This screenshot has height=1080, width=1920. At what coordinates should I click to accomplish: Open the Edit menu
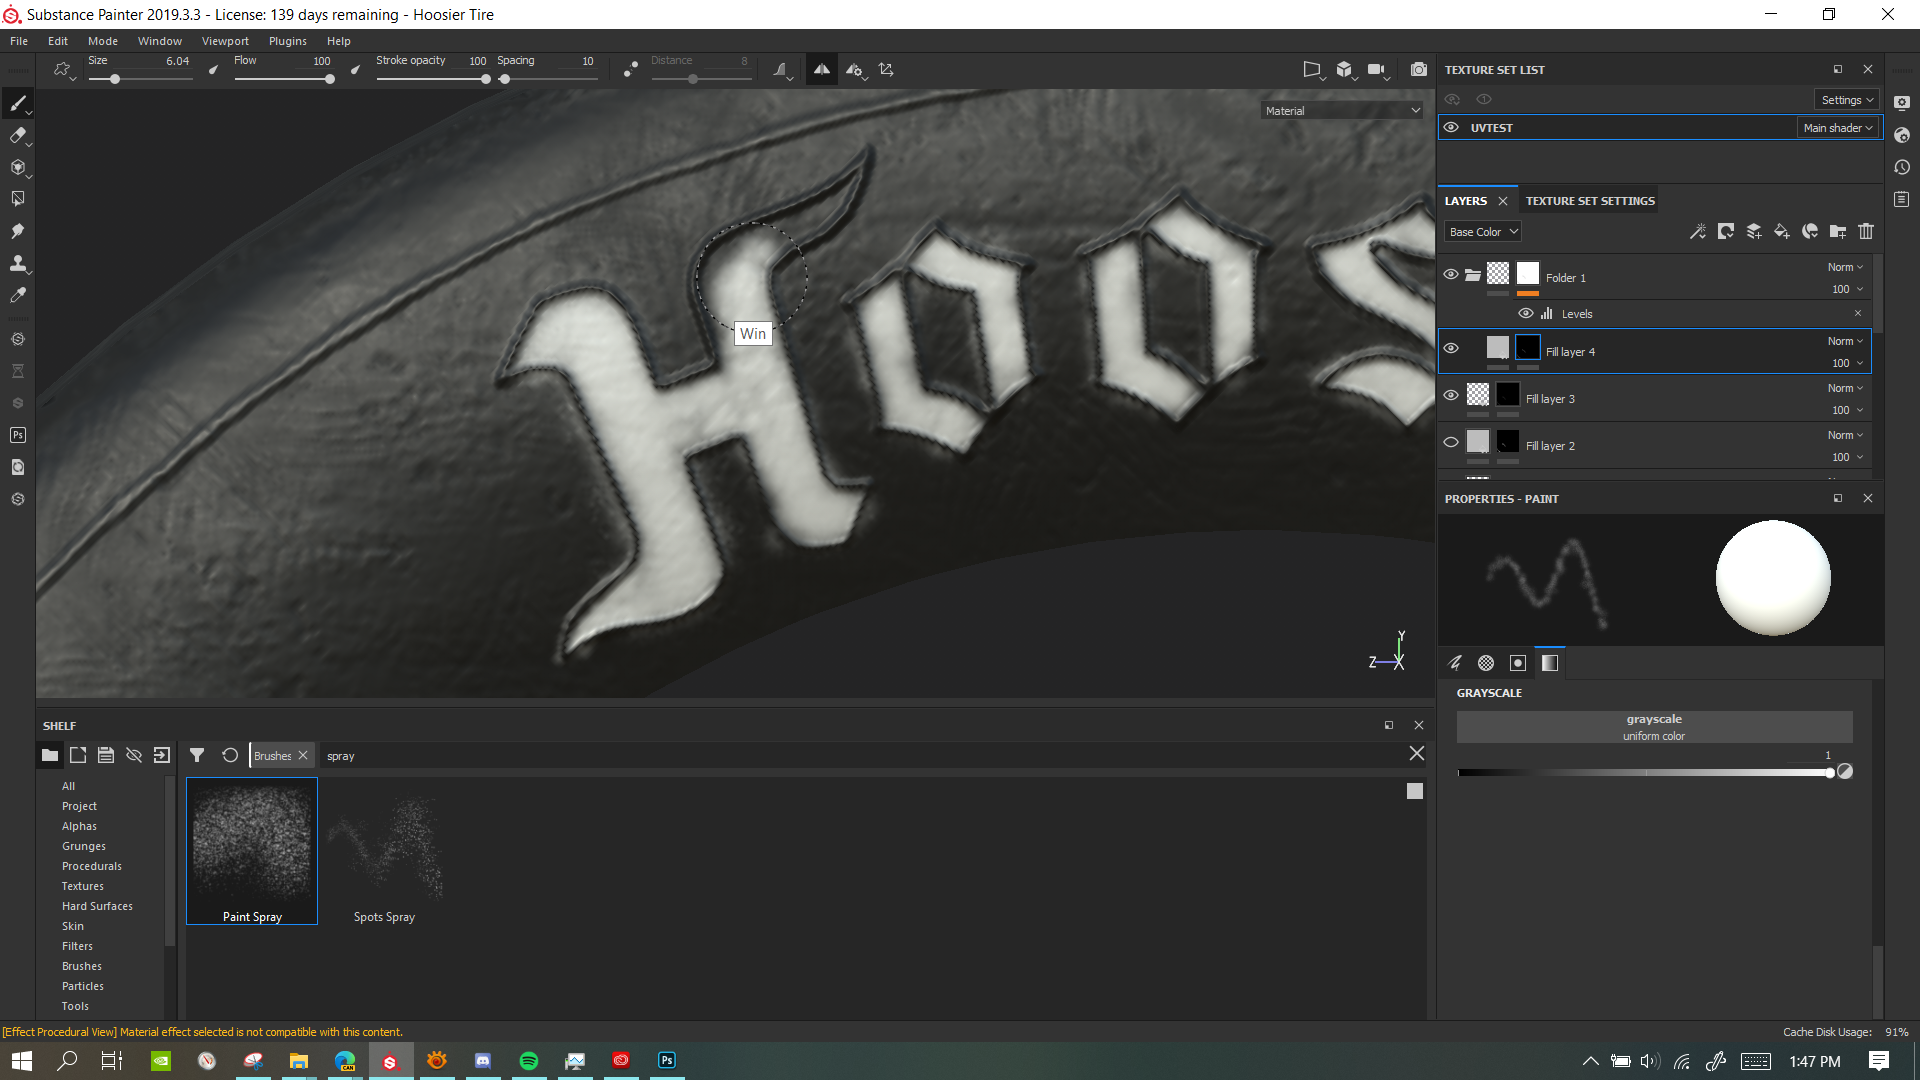click(x=58, y=41)
